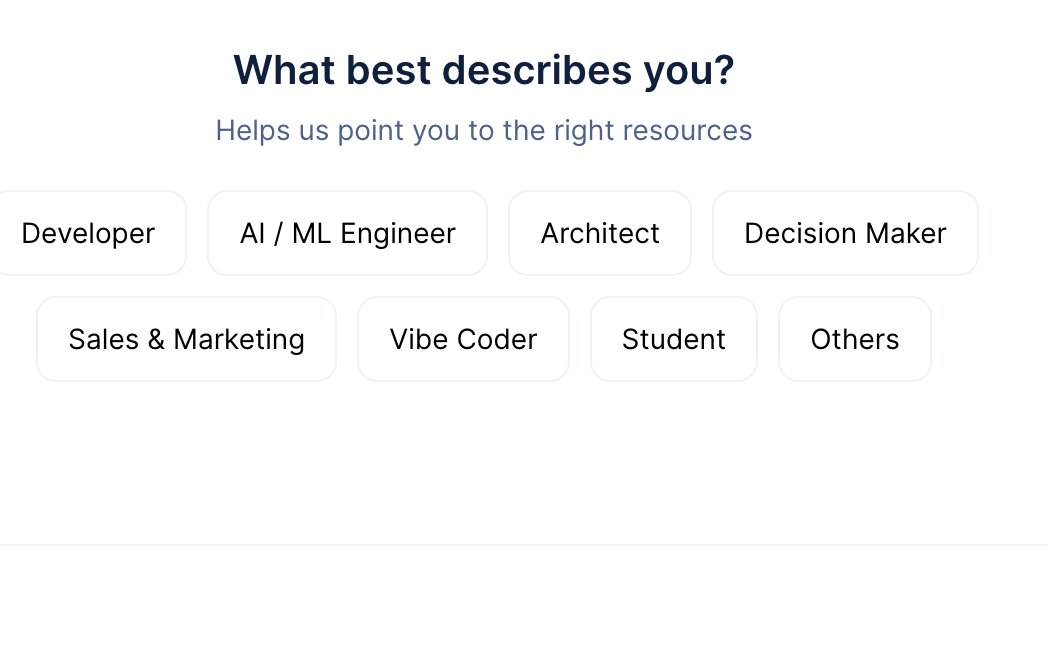Choose the Others option

click(x=855, y=339)
